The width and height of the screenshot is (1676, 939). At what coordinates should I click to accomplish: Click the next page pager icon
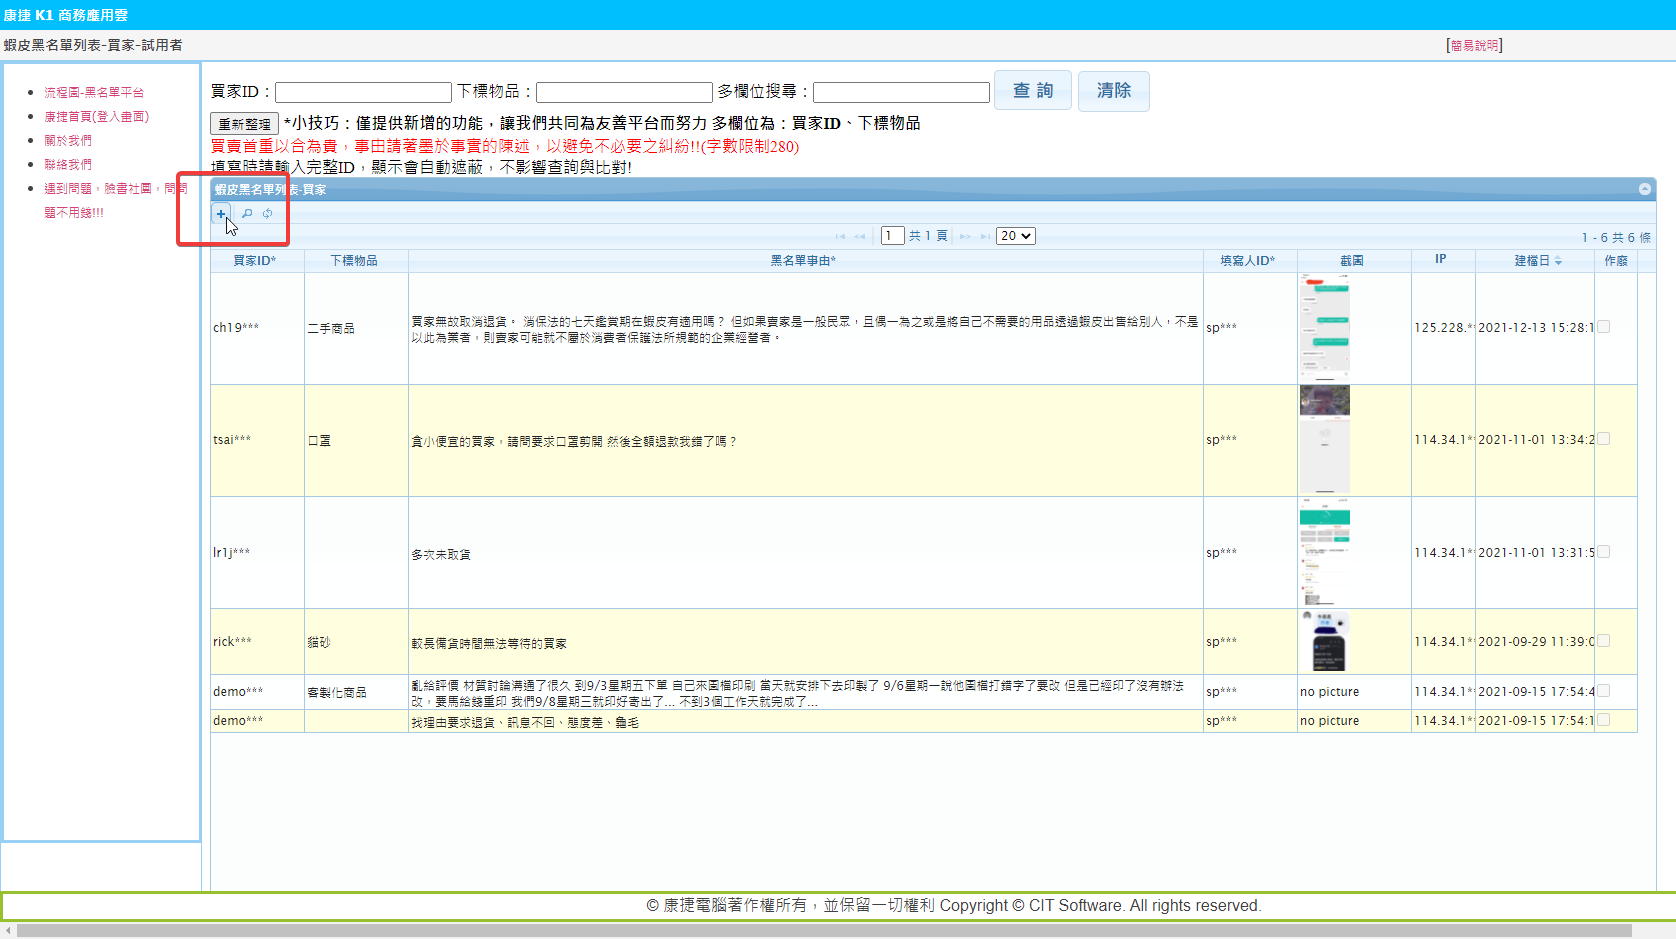click(965, 237)
